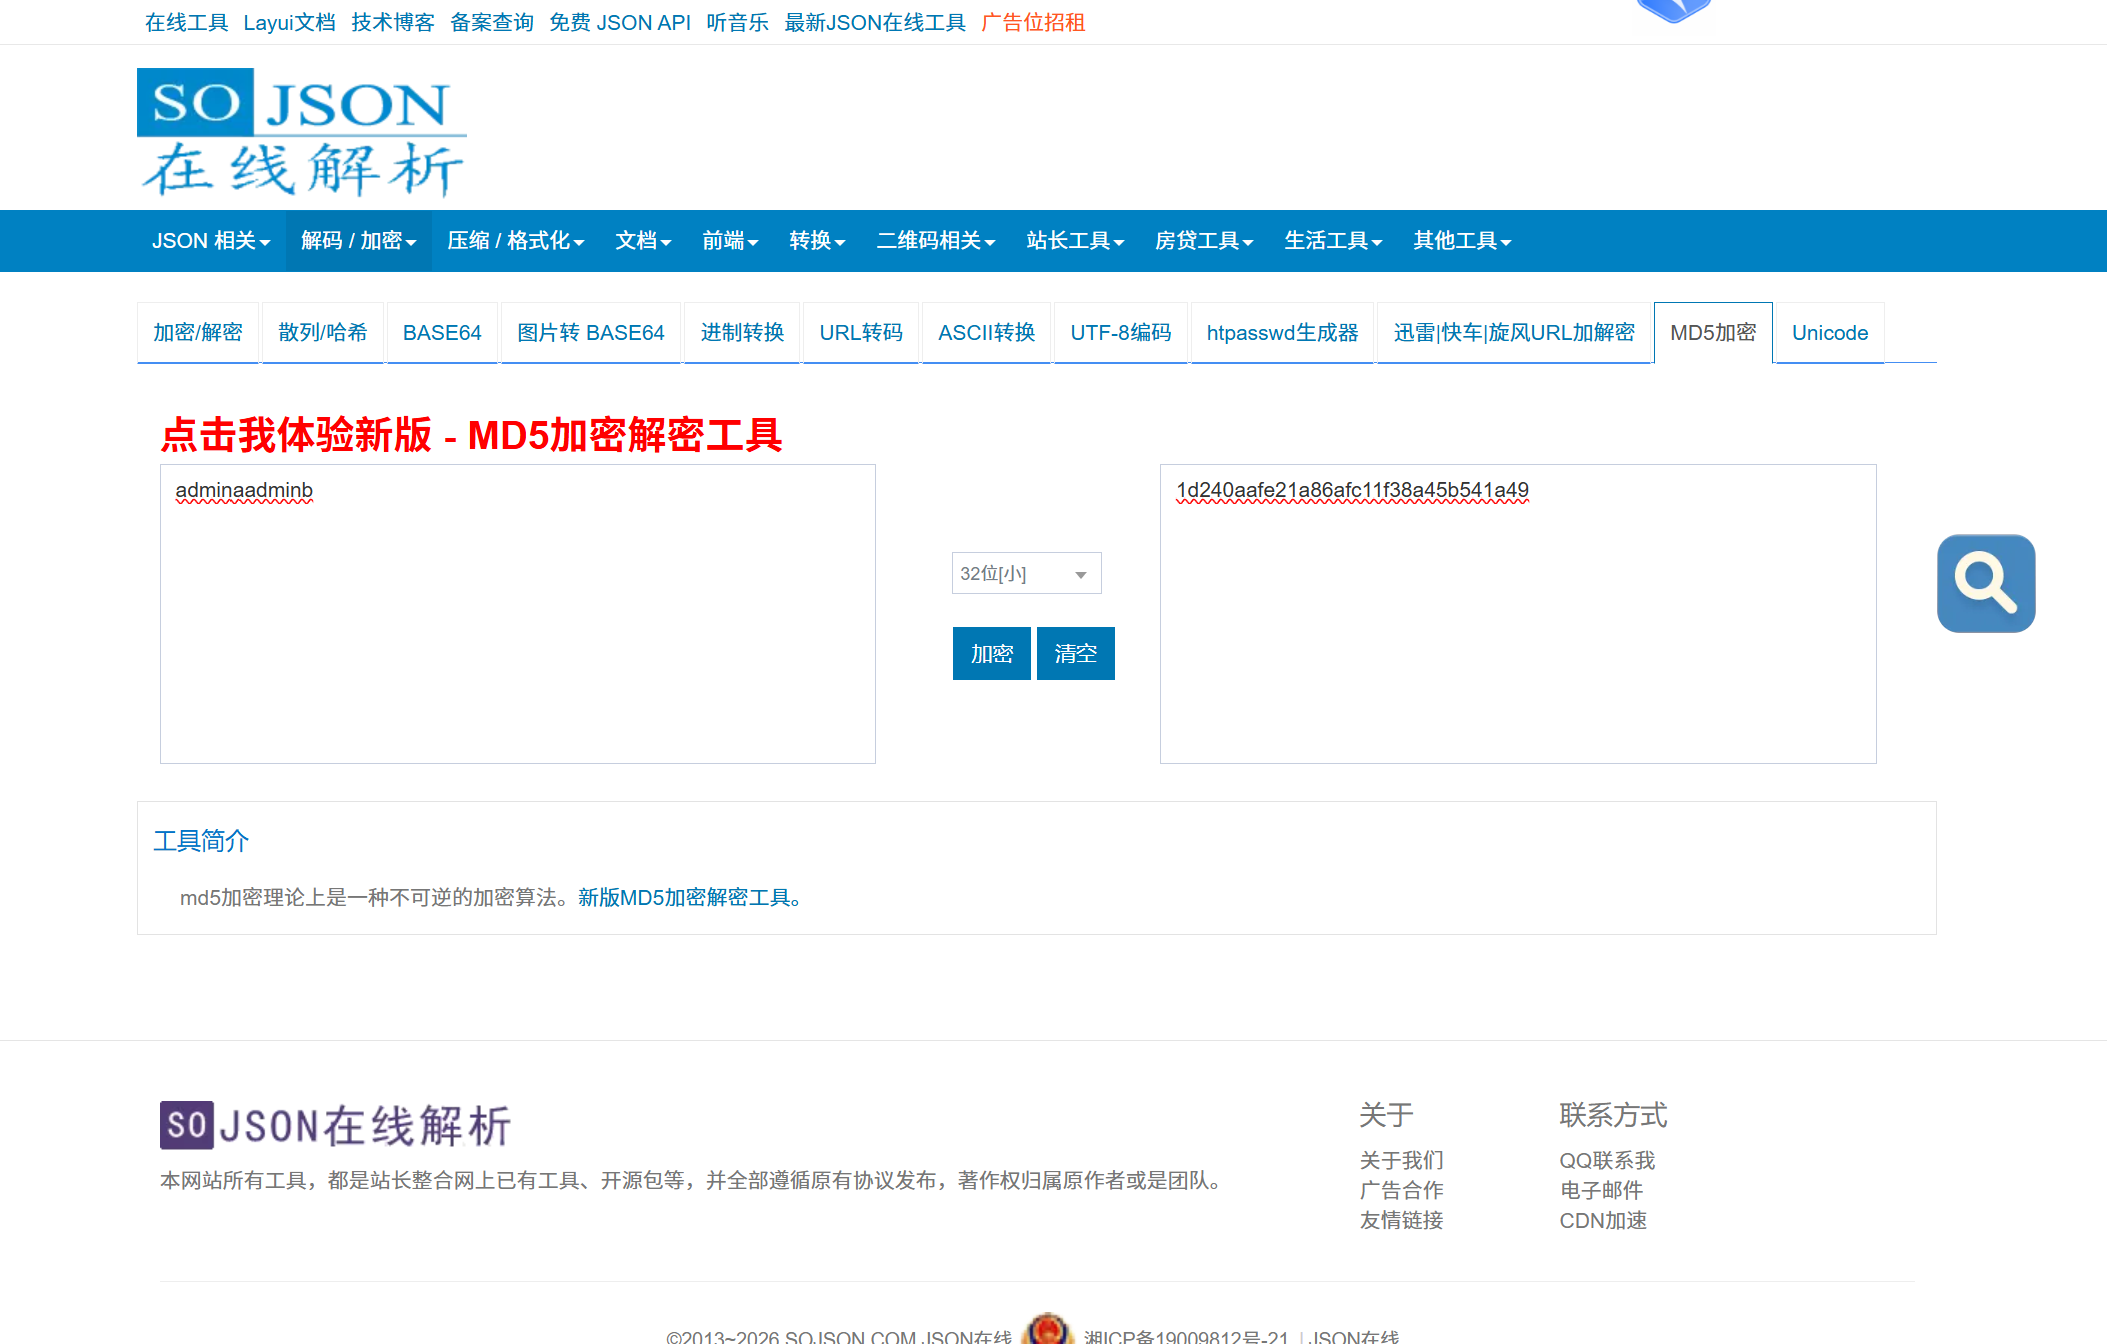Expand the 压缩 / 格式化 menu
The height and width of the screenshot is (1344, 2107).
[x=515, y=241]
